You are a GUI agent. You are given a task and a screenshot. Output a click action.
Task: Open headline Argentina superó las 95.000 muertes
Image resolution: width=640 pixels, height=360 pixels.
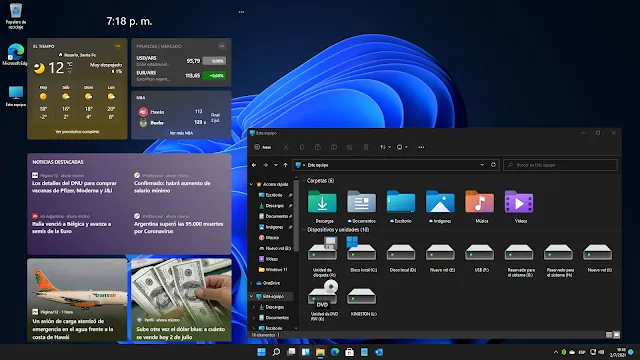pyautogui.click(x=178, y=227)
